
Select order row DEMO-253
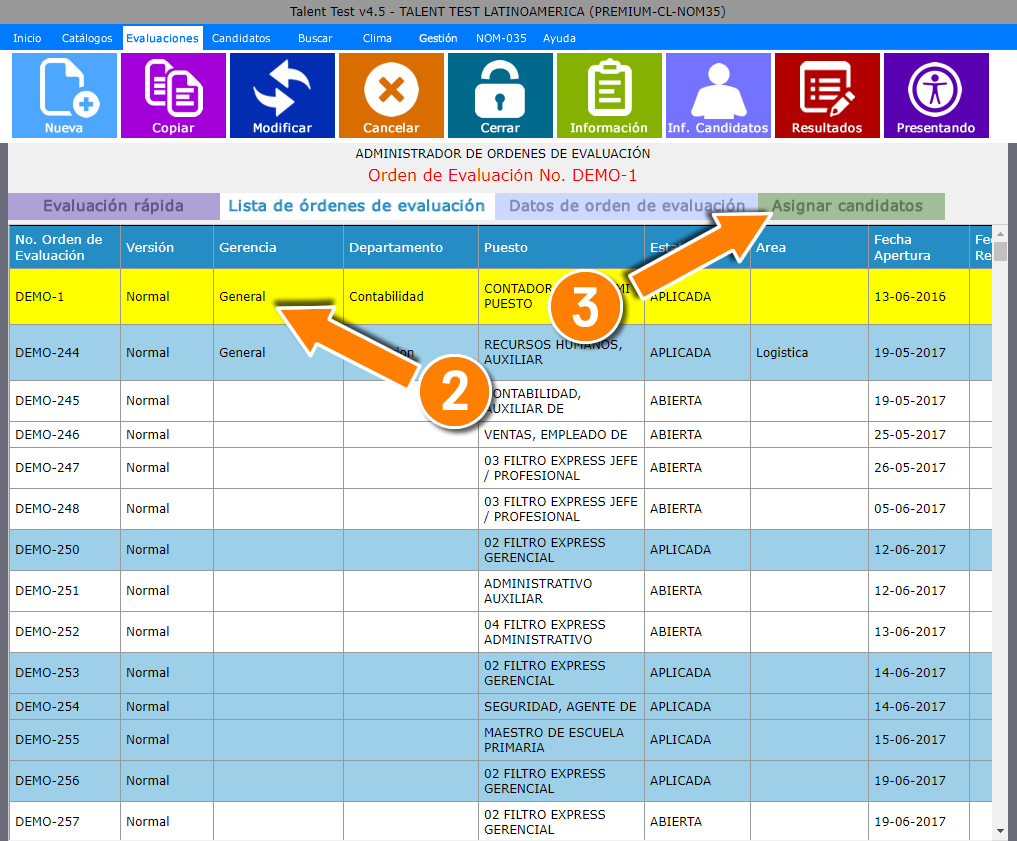(500, 673)
